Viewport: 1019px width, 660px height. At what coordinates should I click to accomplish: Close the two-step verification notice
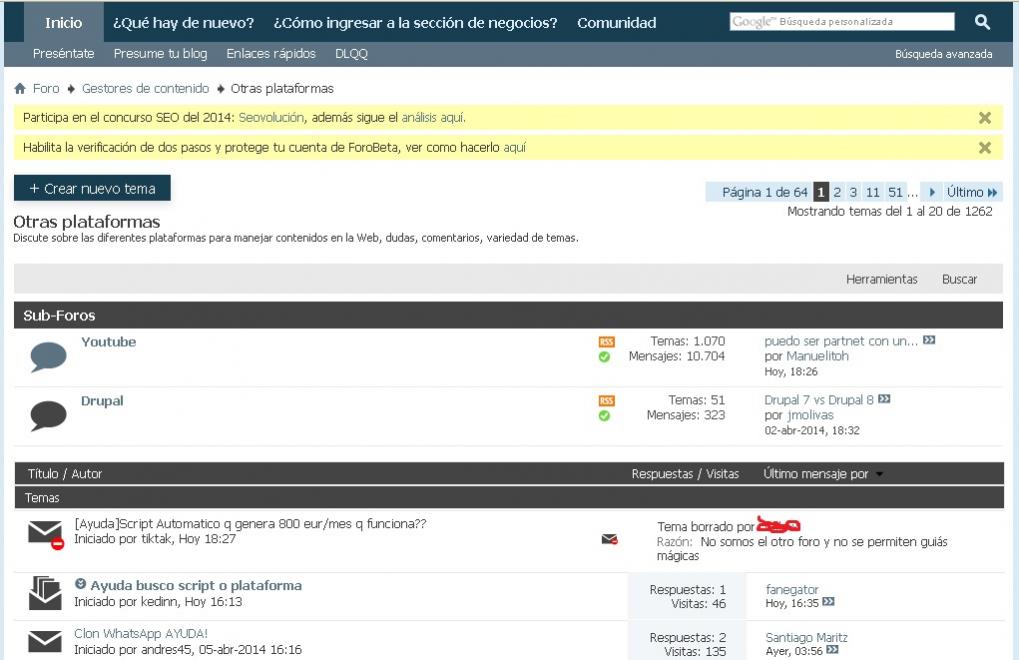(x=984, y=148)
